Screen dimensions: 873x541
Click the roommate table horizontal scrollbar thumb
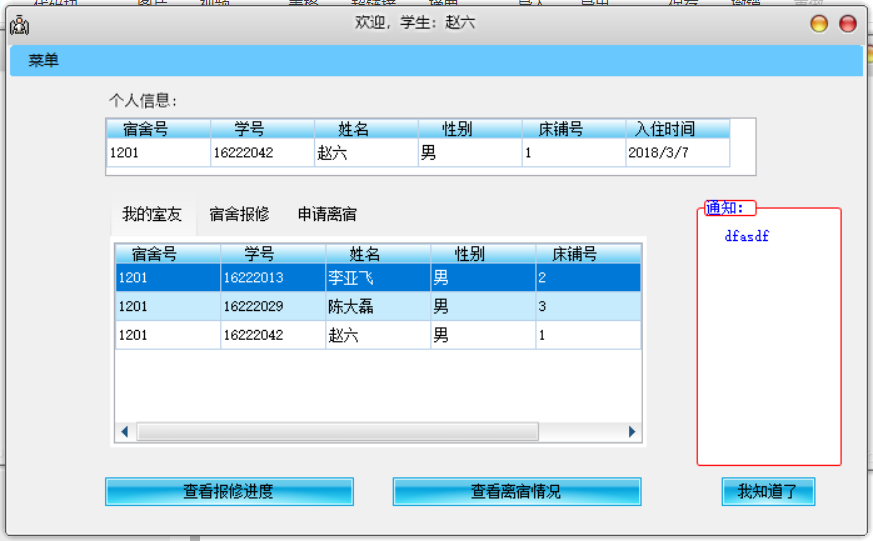click(337, 432)
